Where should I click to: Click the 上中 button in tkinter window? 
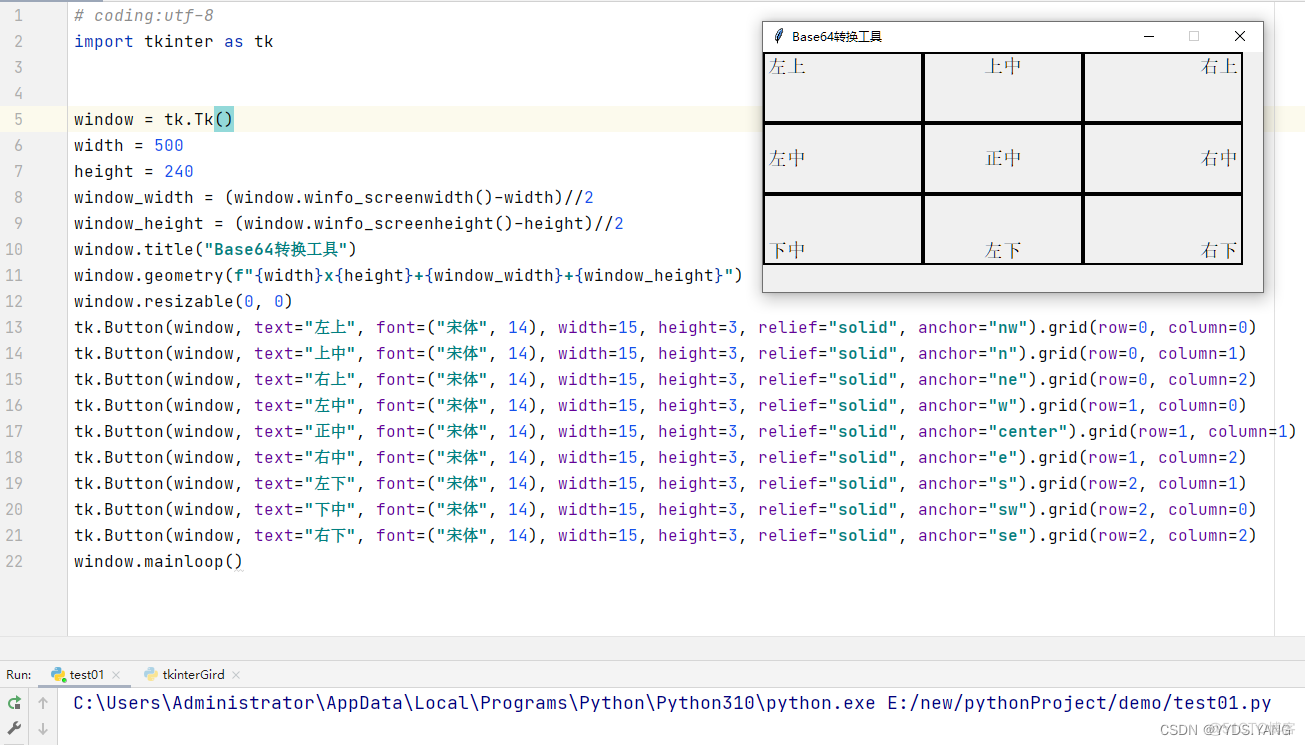1003,88
